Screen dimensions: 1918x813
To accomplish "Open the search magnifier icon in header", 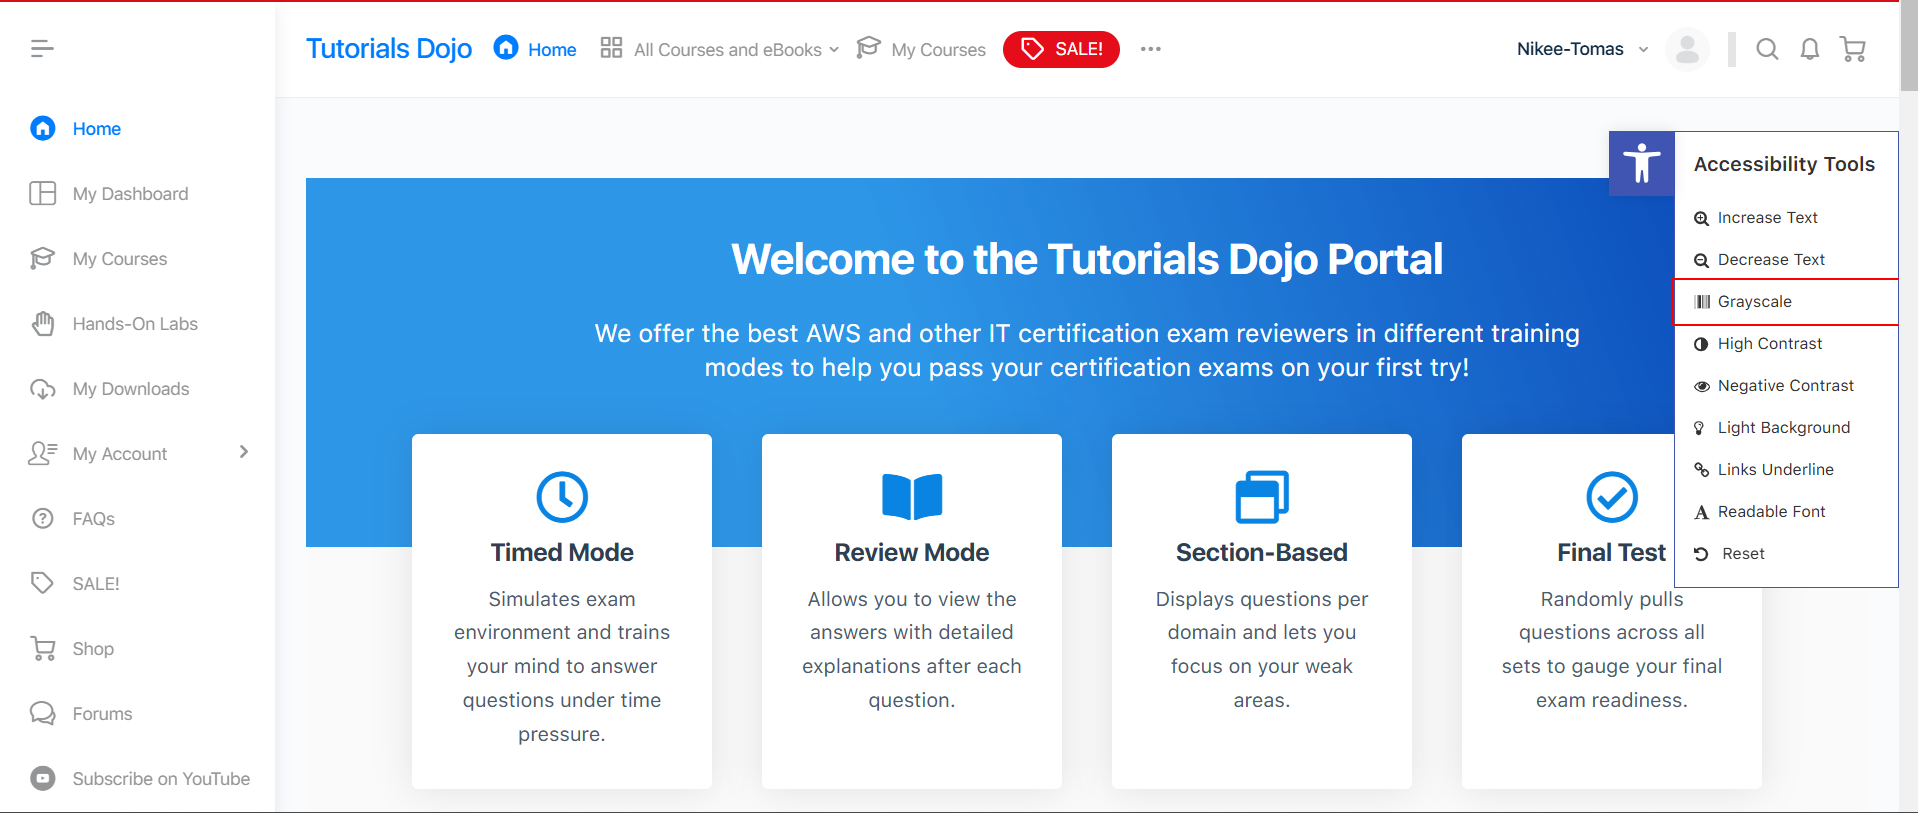I will click(1767, 49).
